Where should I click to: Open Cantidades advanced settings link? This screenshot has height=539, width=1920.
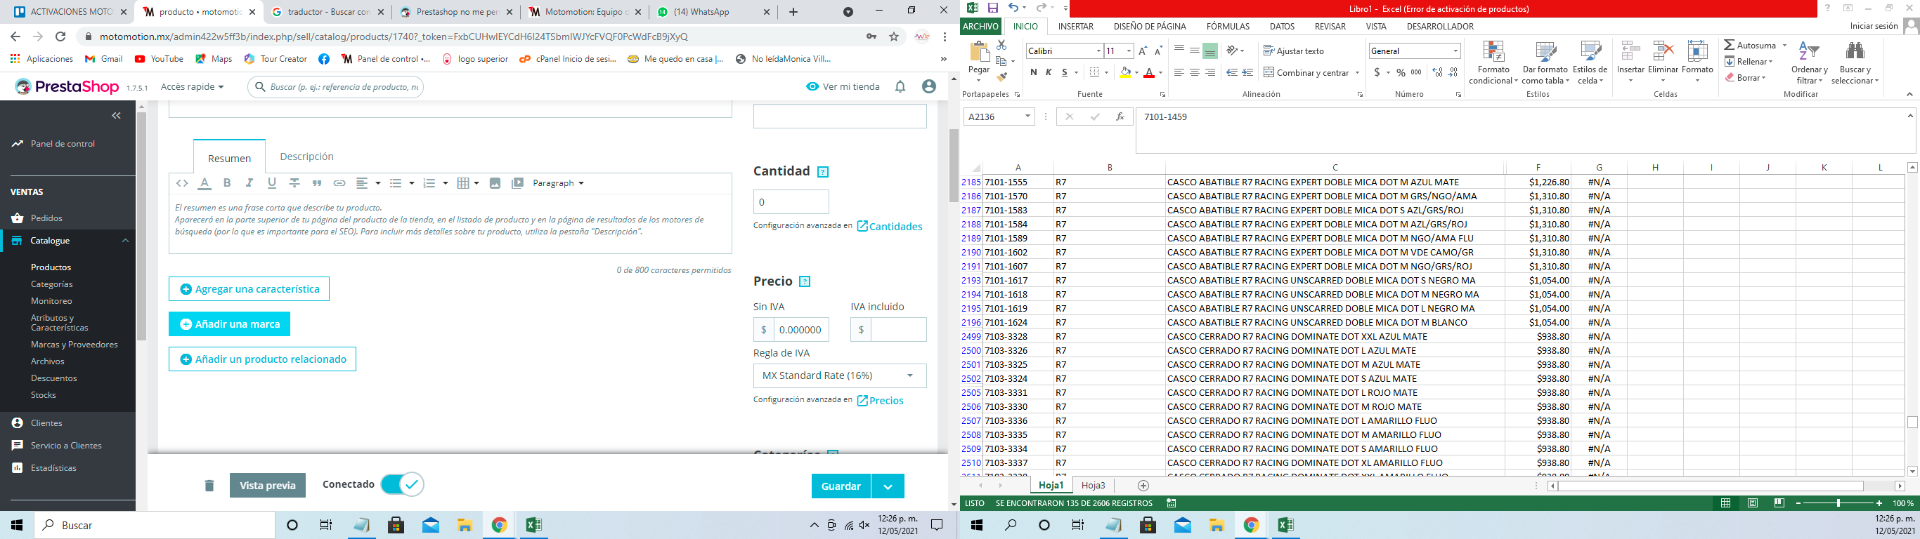click(x=889, y=226)
